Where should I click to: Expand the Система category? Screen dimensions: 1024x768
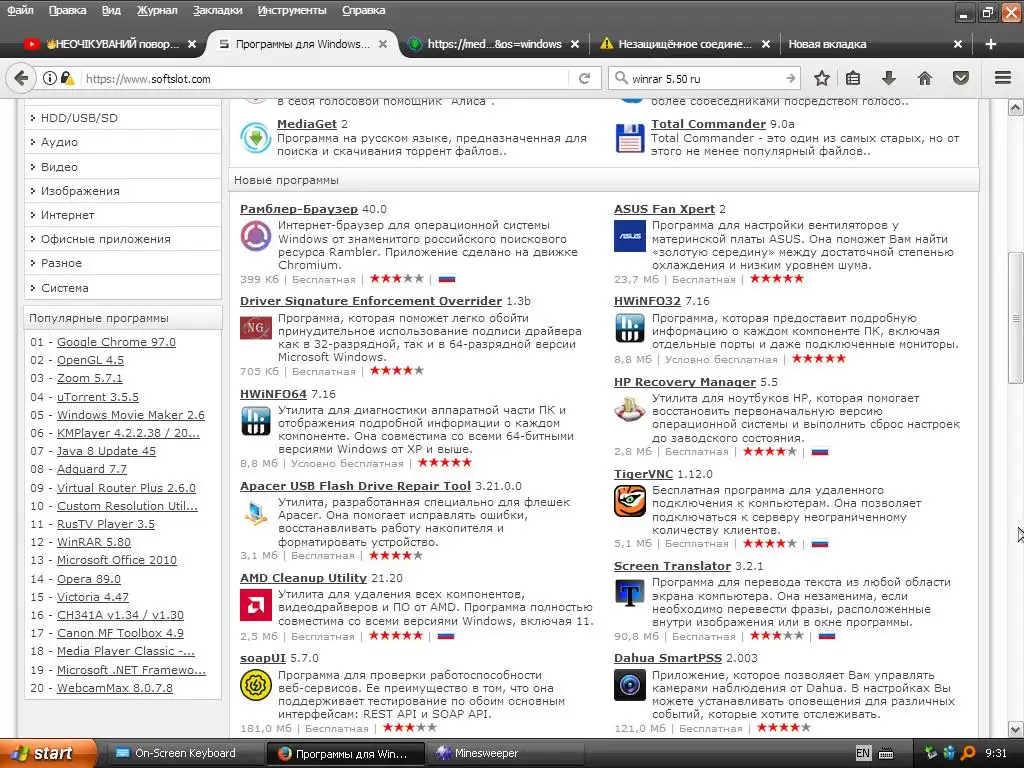click(123, 288)
